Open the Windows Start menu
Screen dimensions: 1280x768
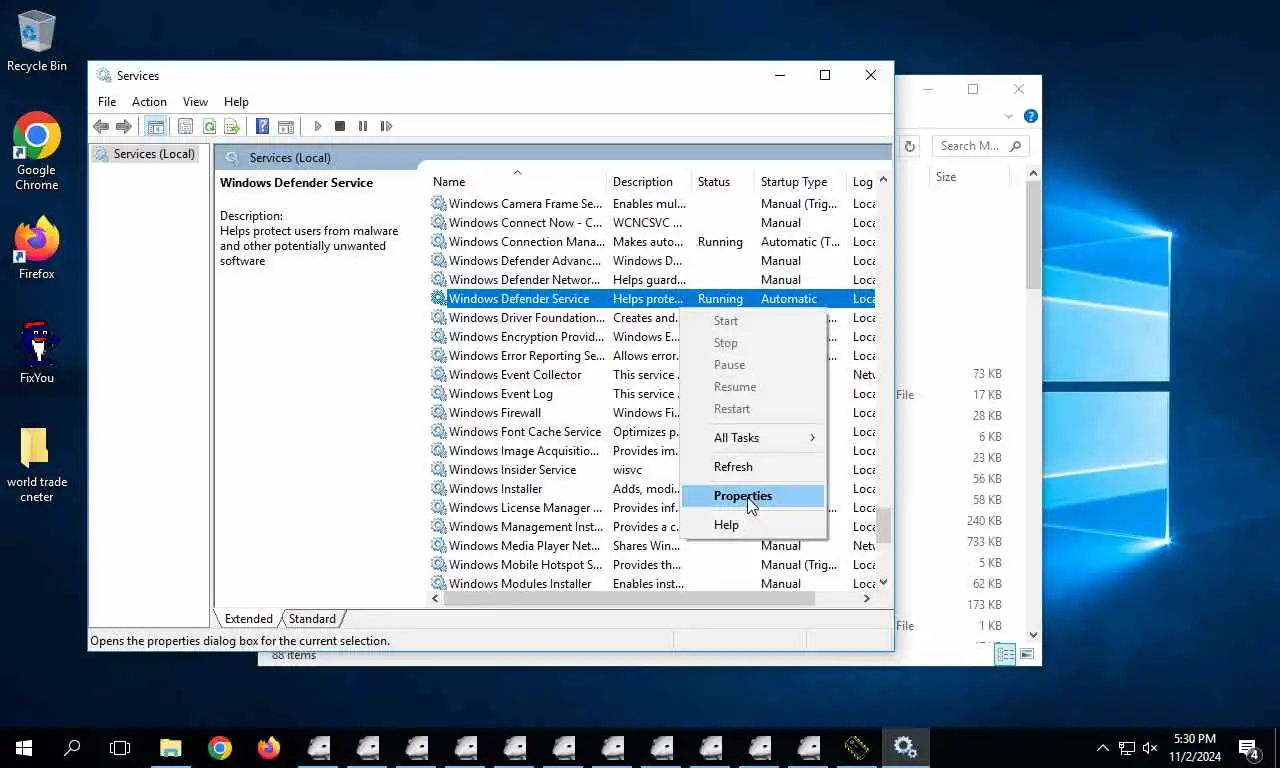24,748
